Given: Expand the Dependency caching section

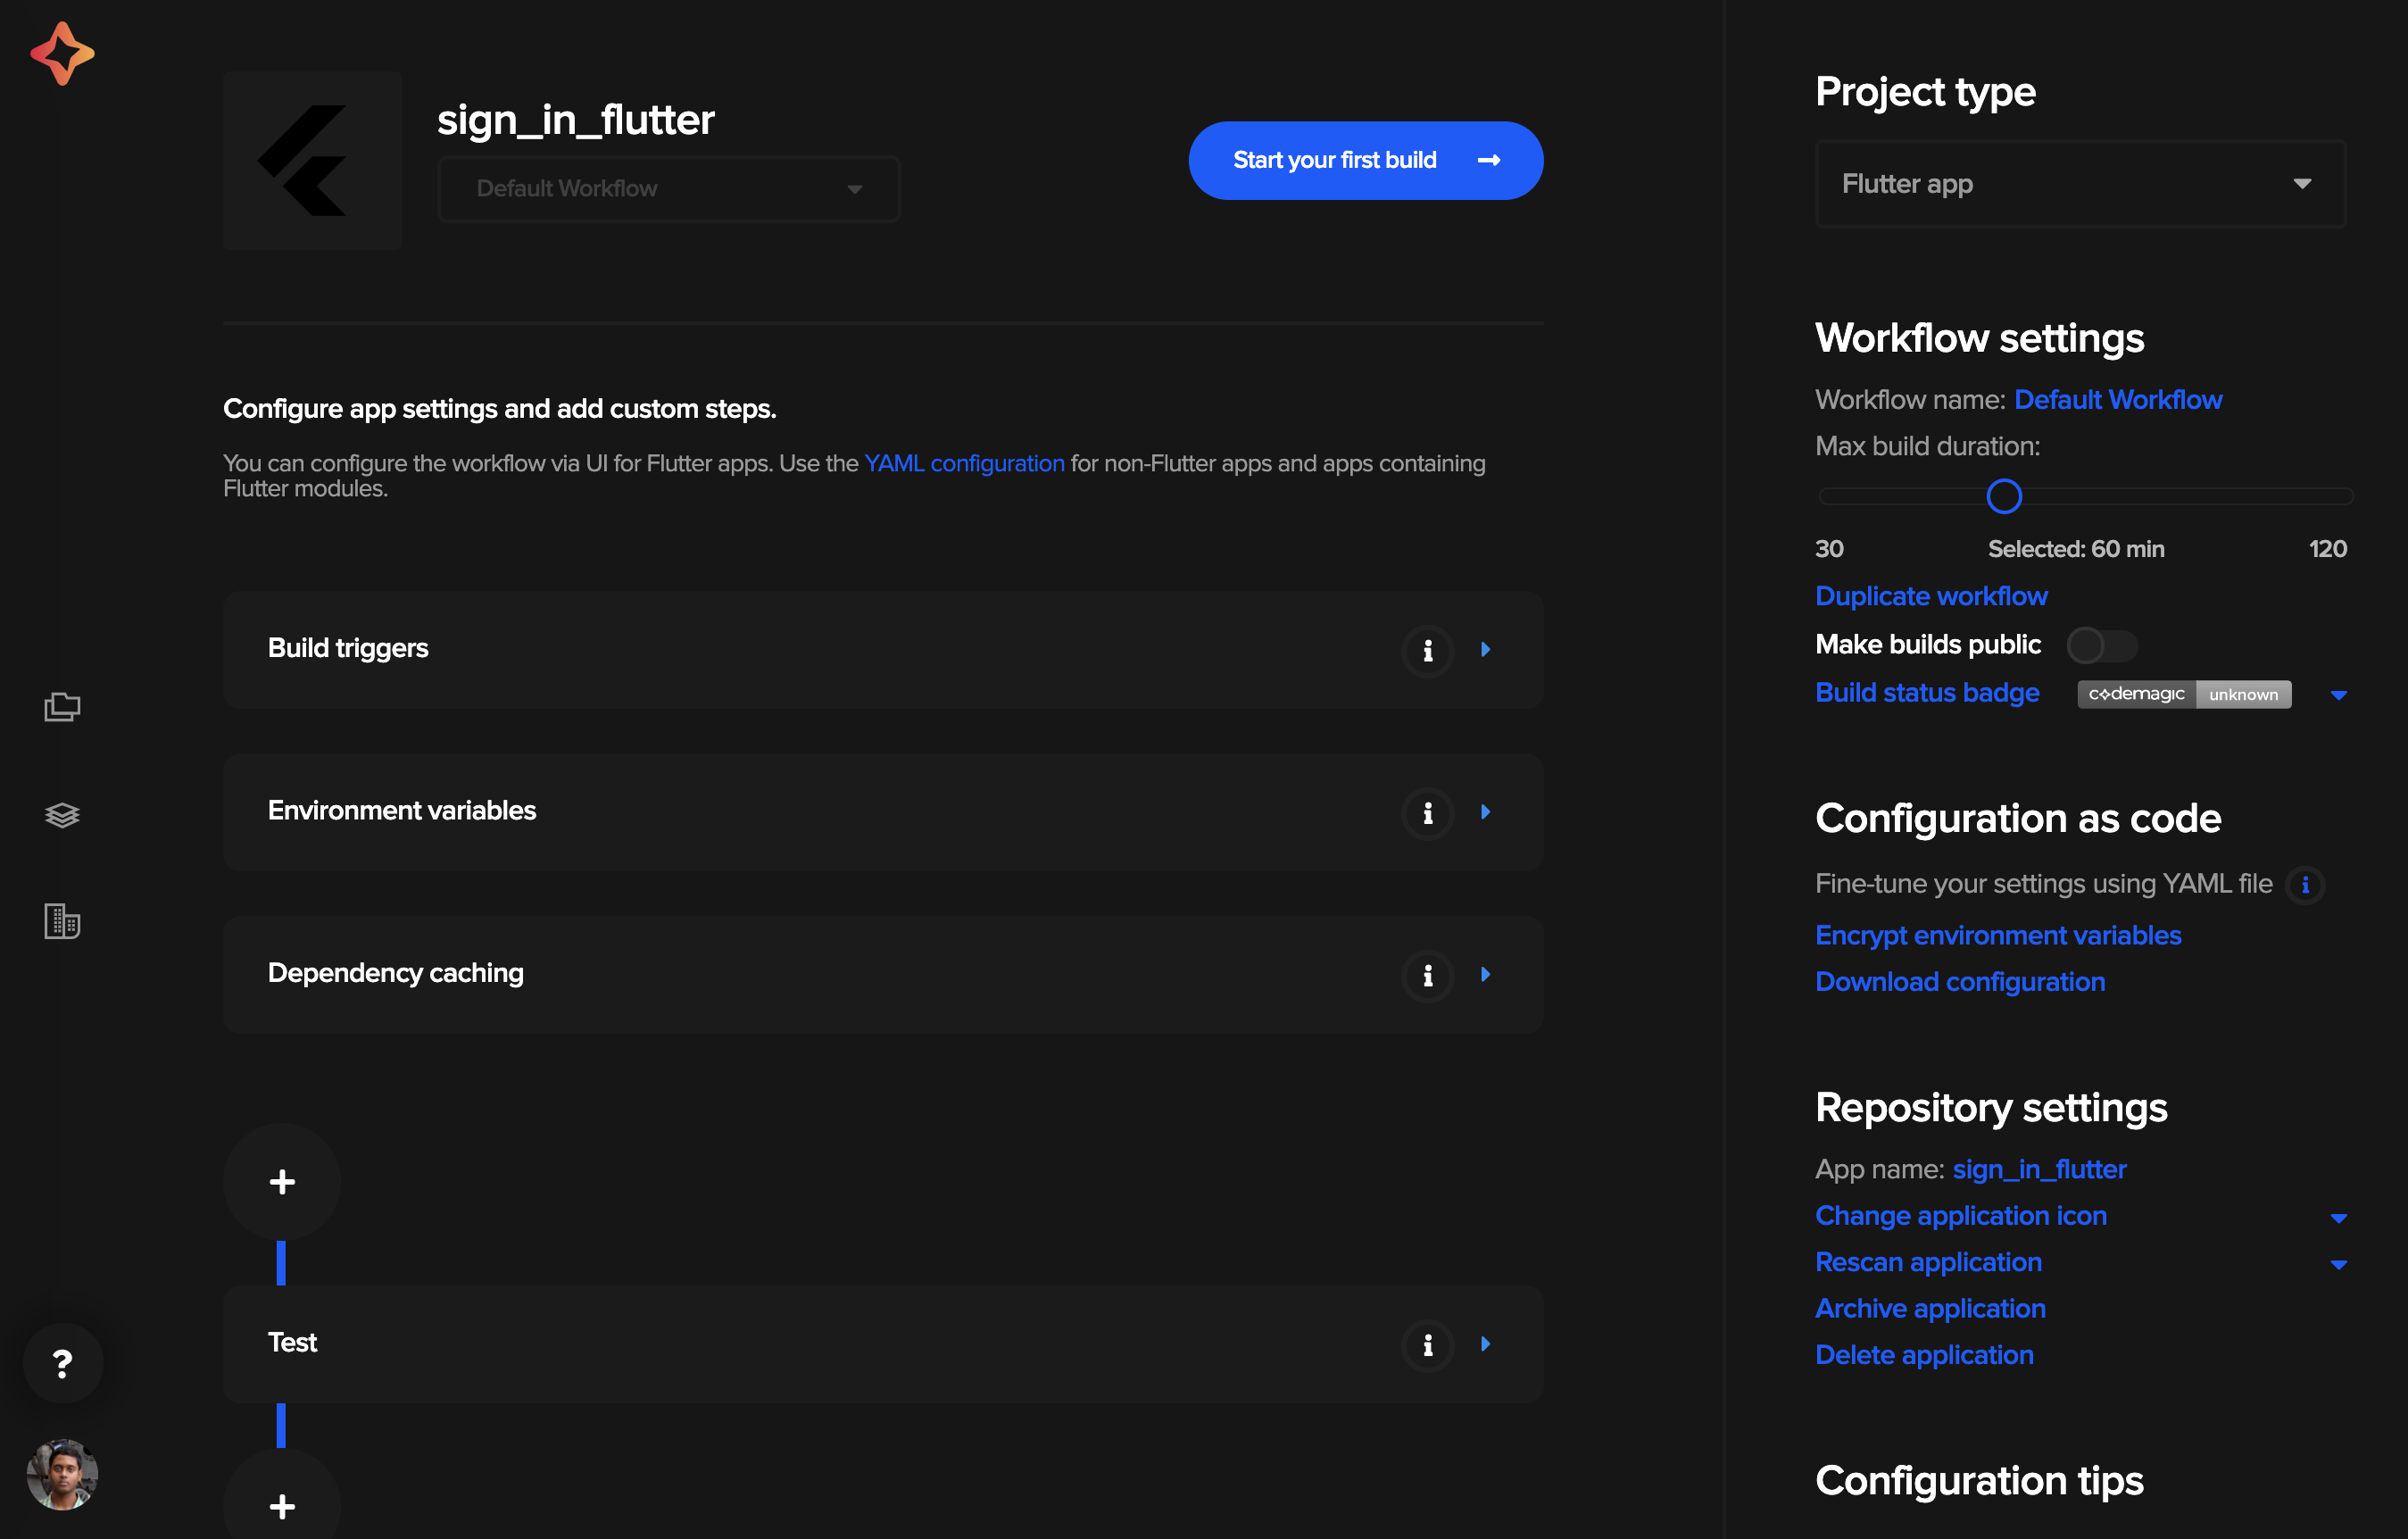Looking at the screenshot, I should point(1485,974).
